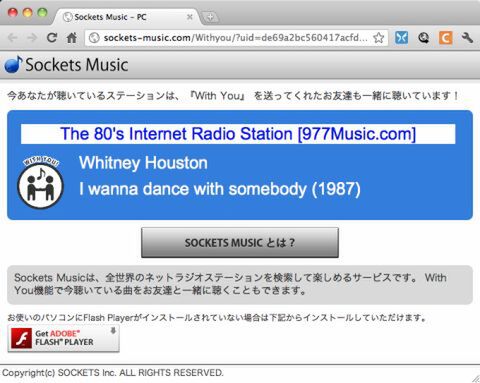
Task: Open the round black extension icon
Action: coord(424,38)
